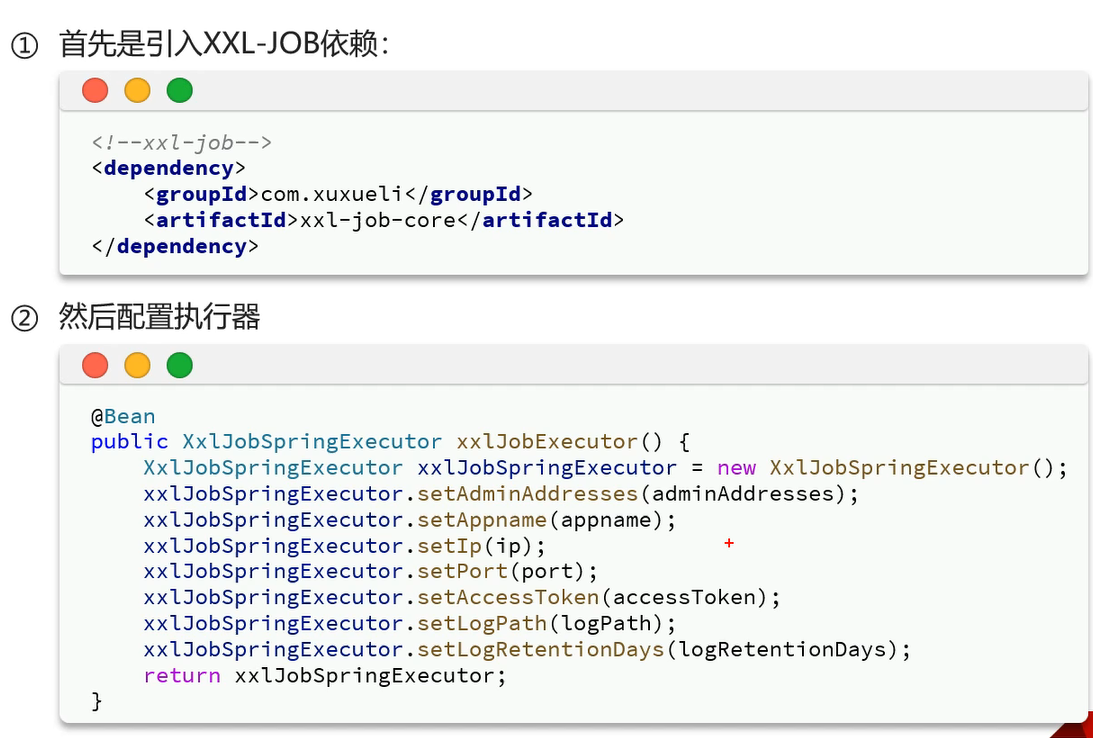Click the 'xxlJobExecutor()' method name
Viewport: 1093px width, 738px height.
click(x=559, y=442)
